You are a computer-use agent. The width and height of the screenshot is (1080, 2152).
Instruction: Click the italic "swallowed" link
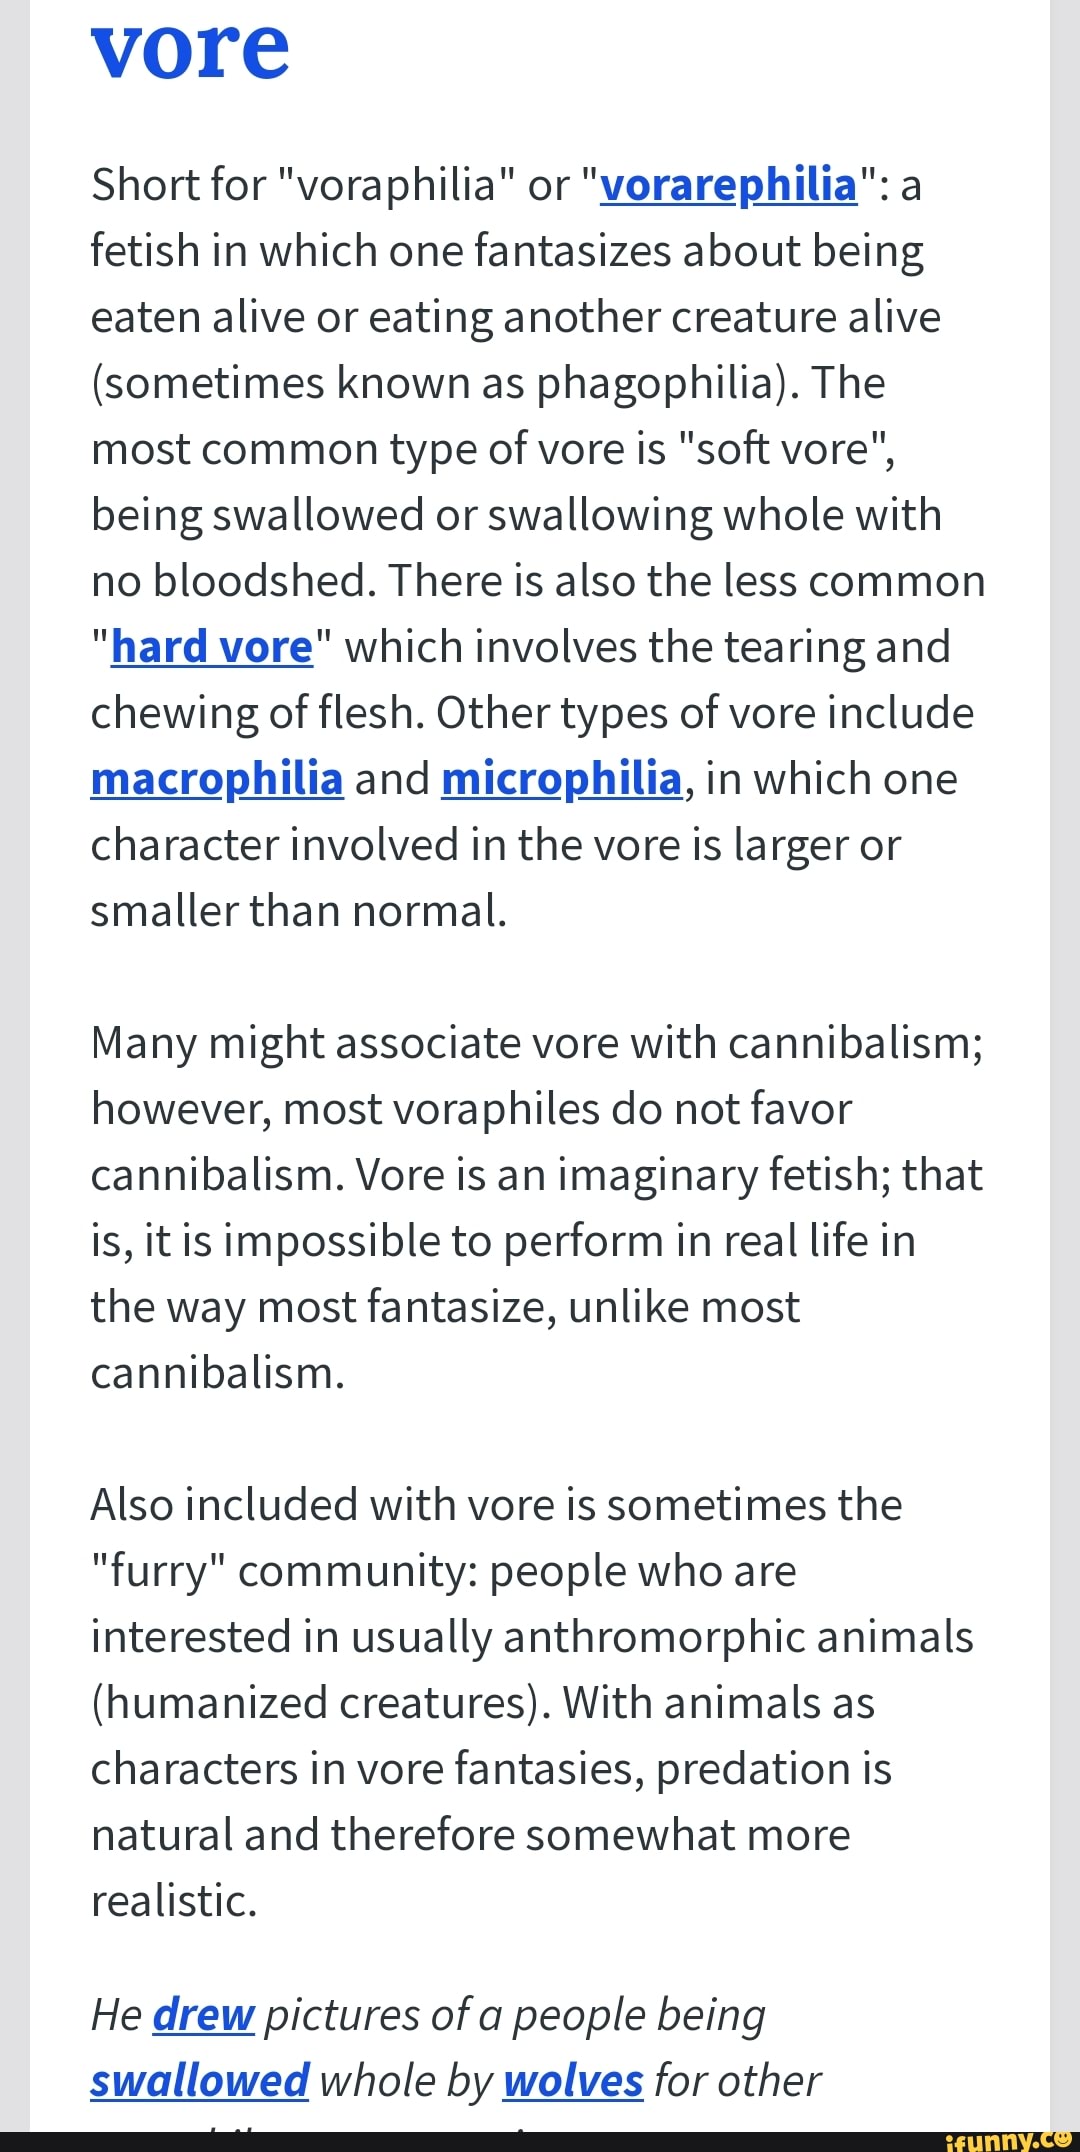point(200,2081)
